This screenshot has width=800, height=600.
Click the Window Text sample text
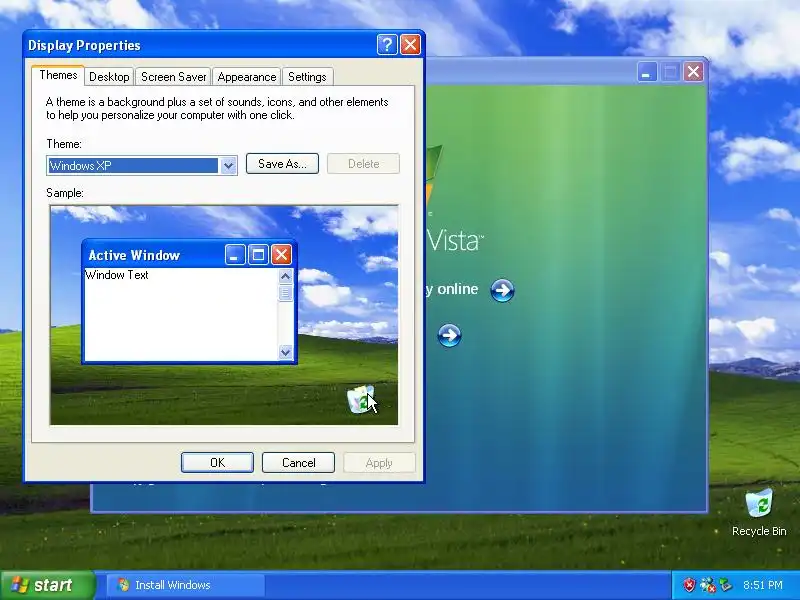(117, 275)
